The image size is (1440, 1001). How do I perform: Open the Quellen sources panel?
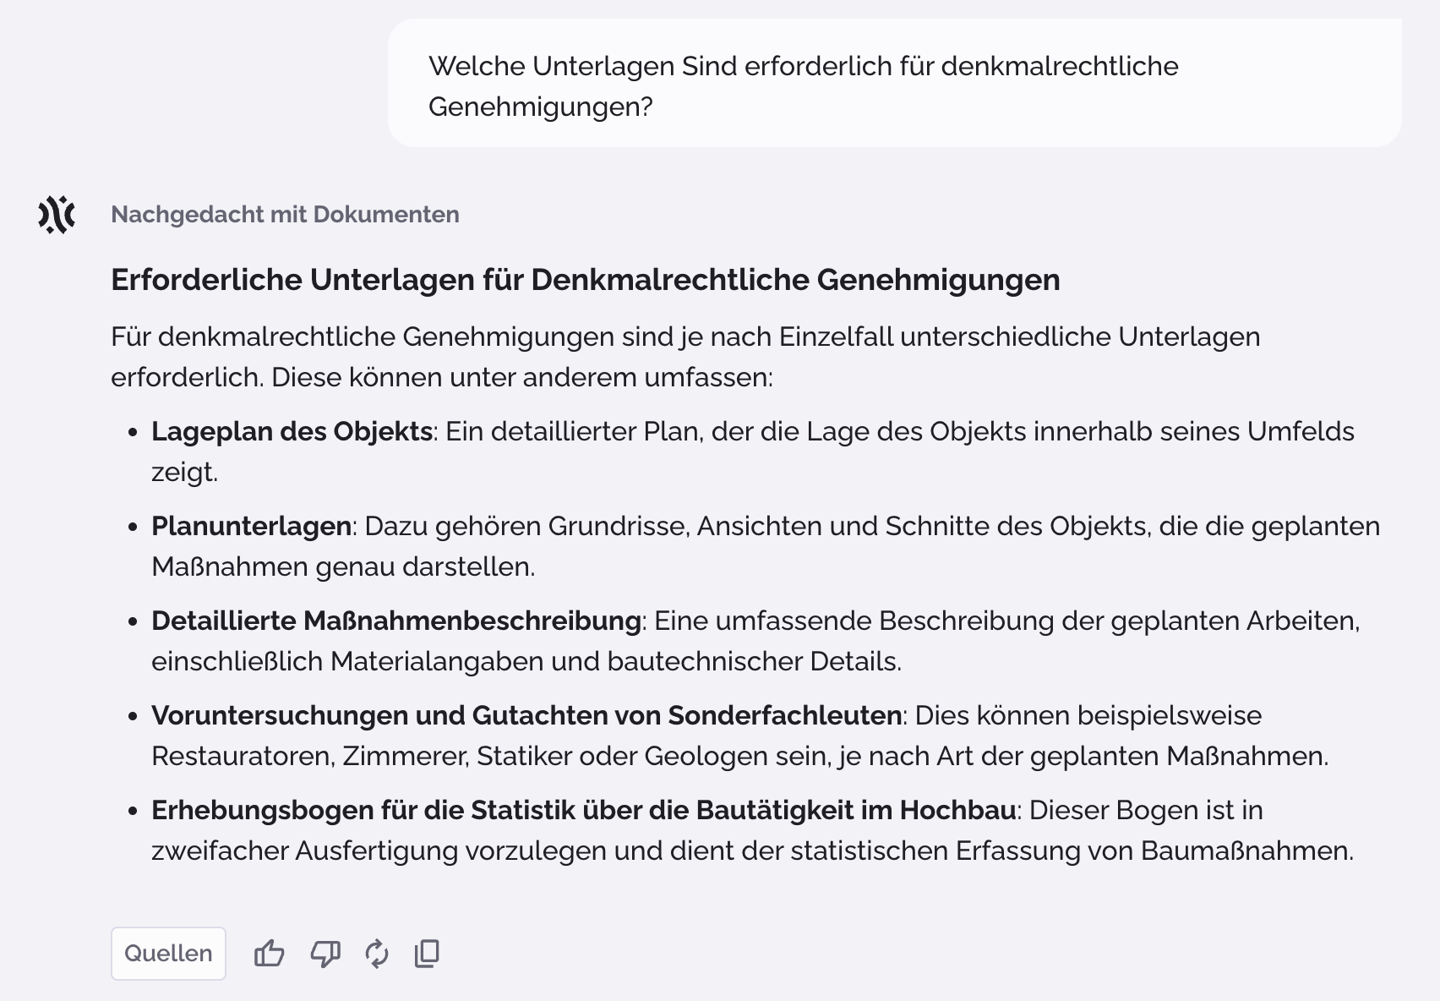pos(168,953)
